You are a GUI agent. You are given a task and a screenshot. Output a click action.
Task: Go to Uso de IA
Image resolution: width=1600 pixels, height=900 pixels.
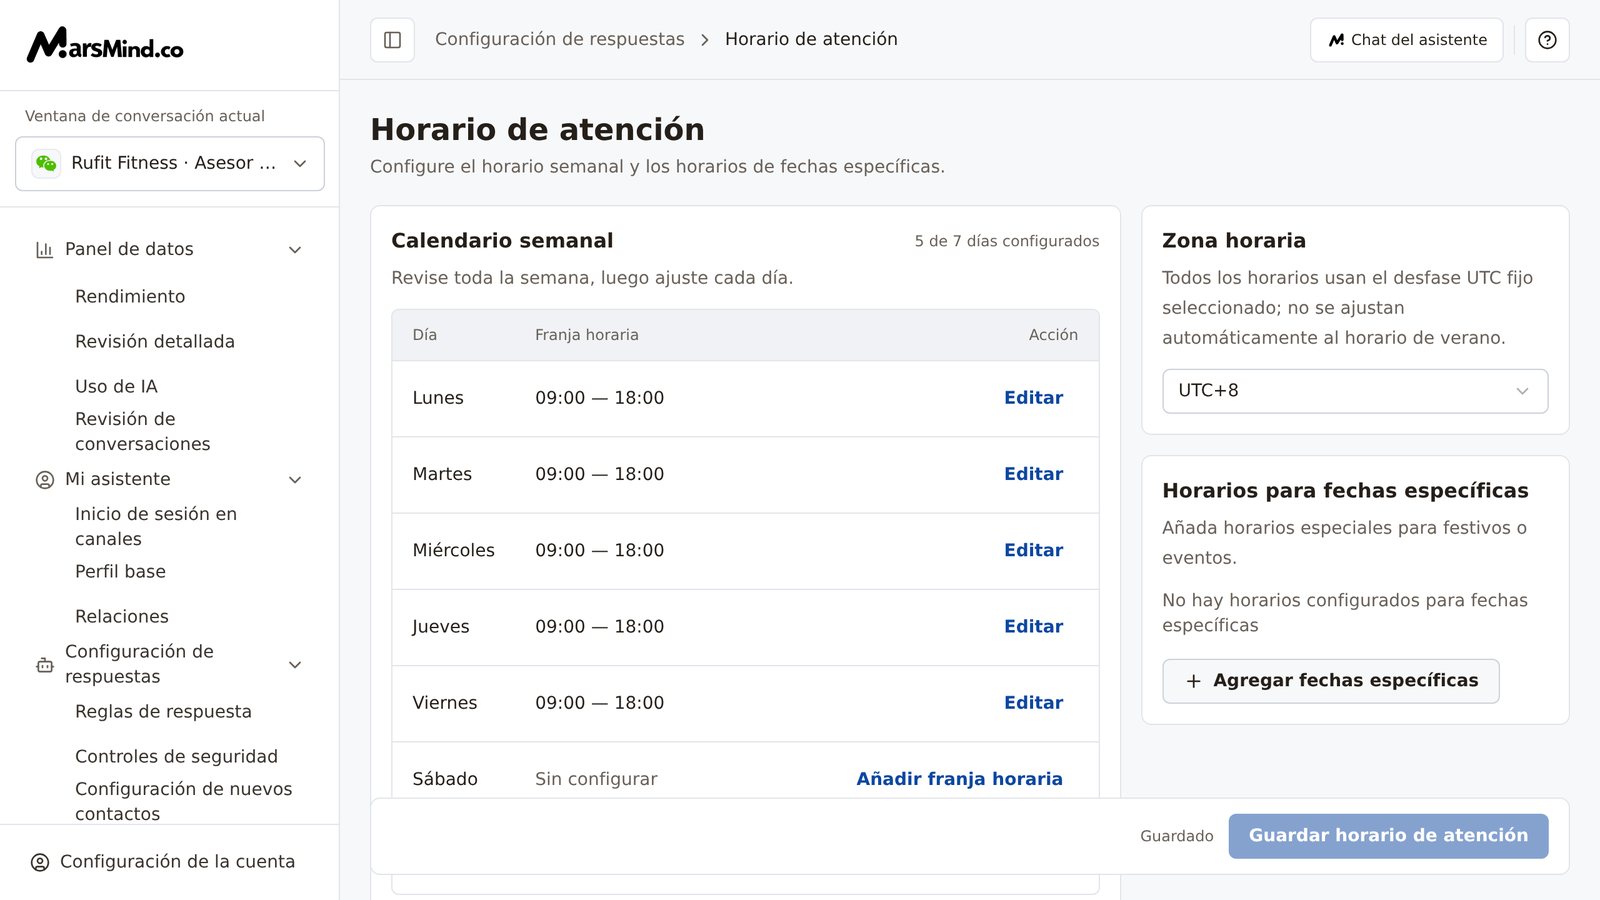(116, 386)
